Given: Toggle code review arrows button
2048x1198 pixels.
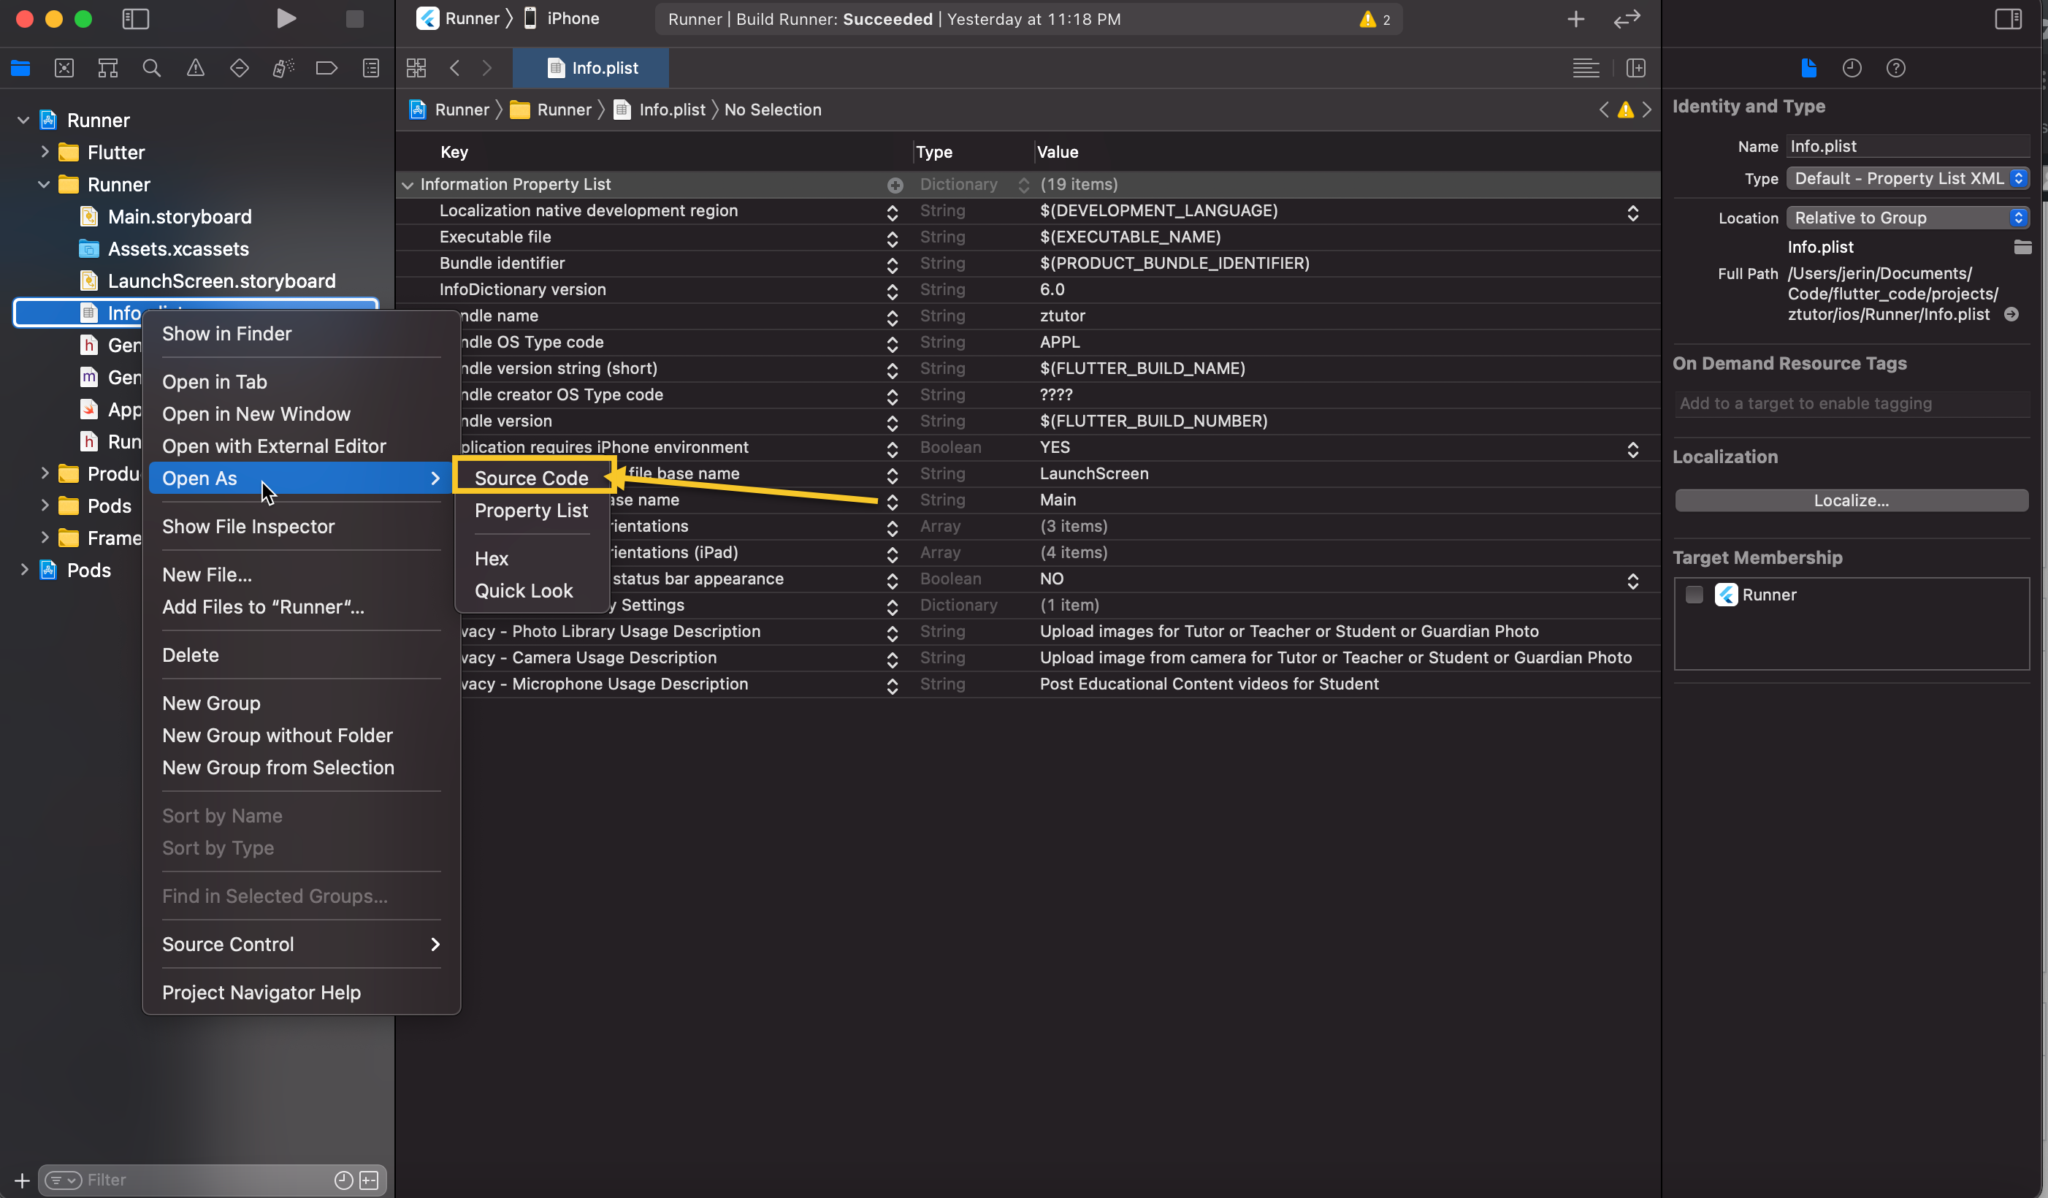Looking at the screenshot, I should click(1627, 18).
